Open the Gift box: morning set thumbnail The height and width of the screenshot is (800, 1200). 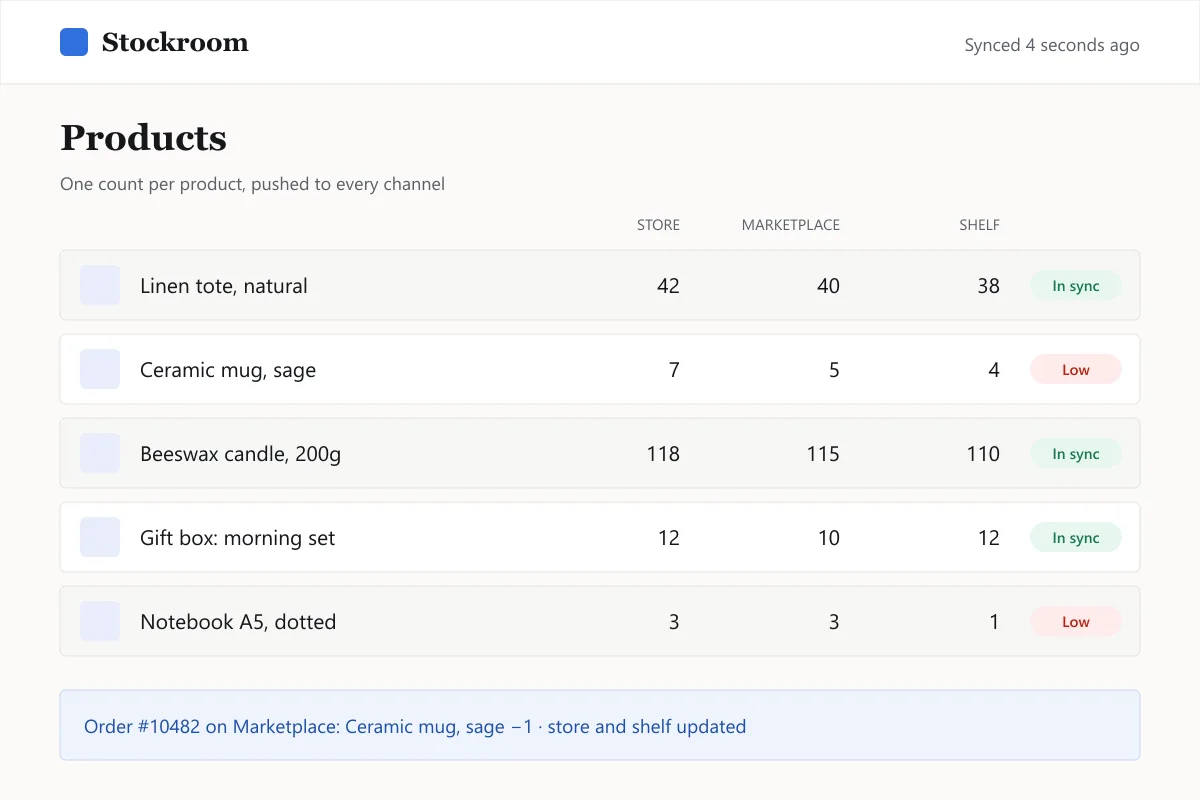100,537
